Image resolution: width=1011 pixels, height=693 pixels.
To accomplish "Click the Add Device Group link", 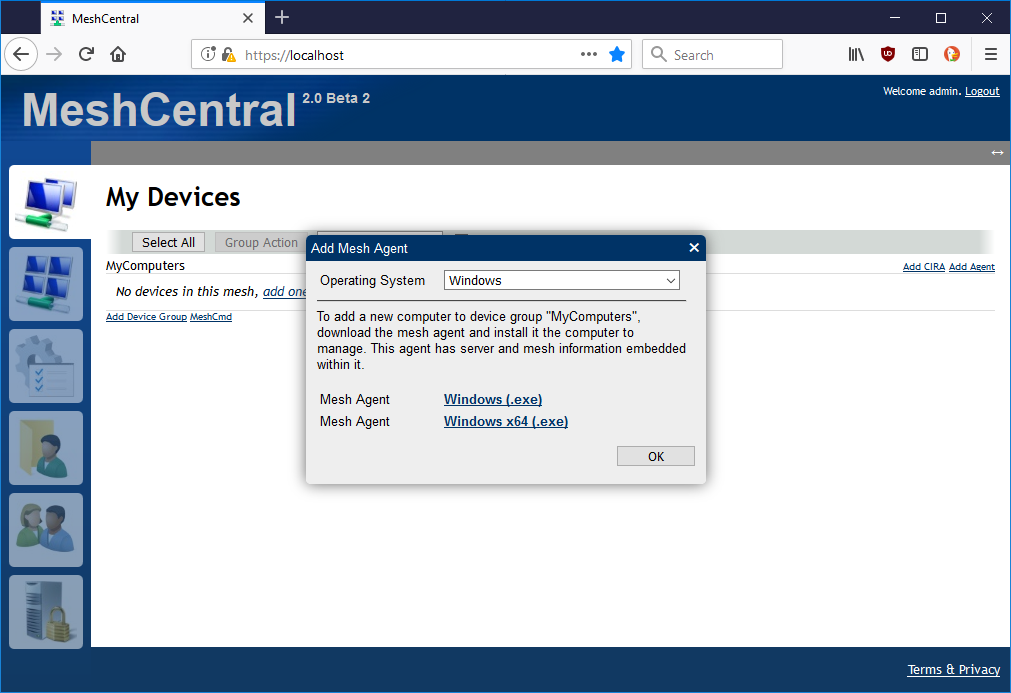I will click(x=146, y=317).
